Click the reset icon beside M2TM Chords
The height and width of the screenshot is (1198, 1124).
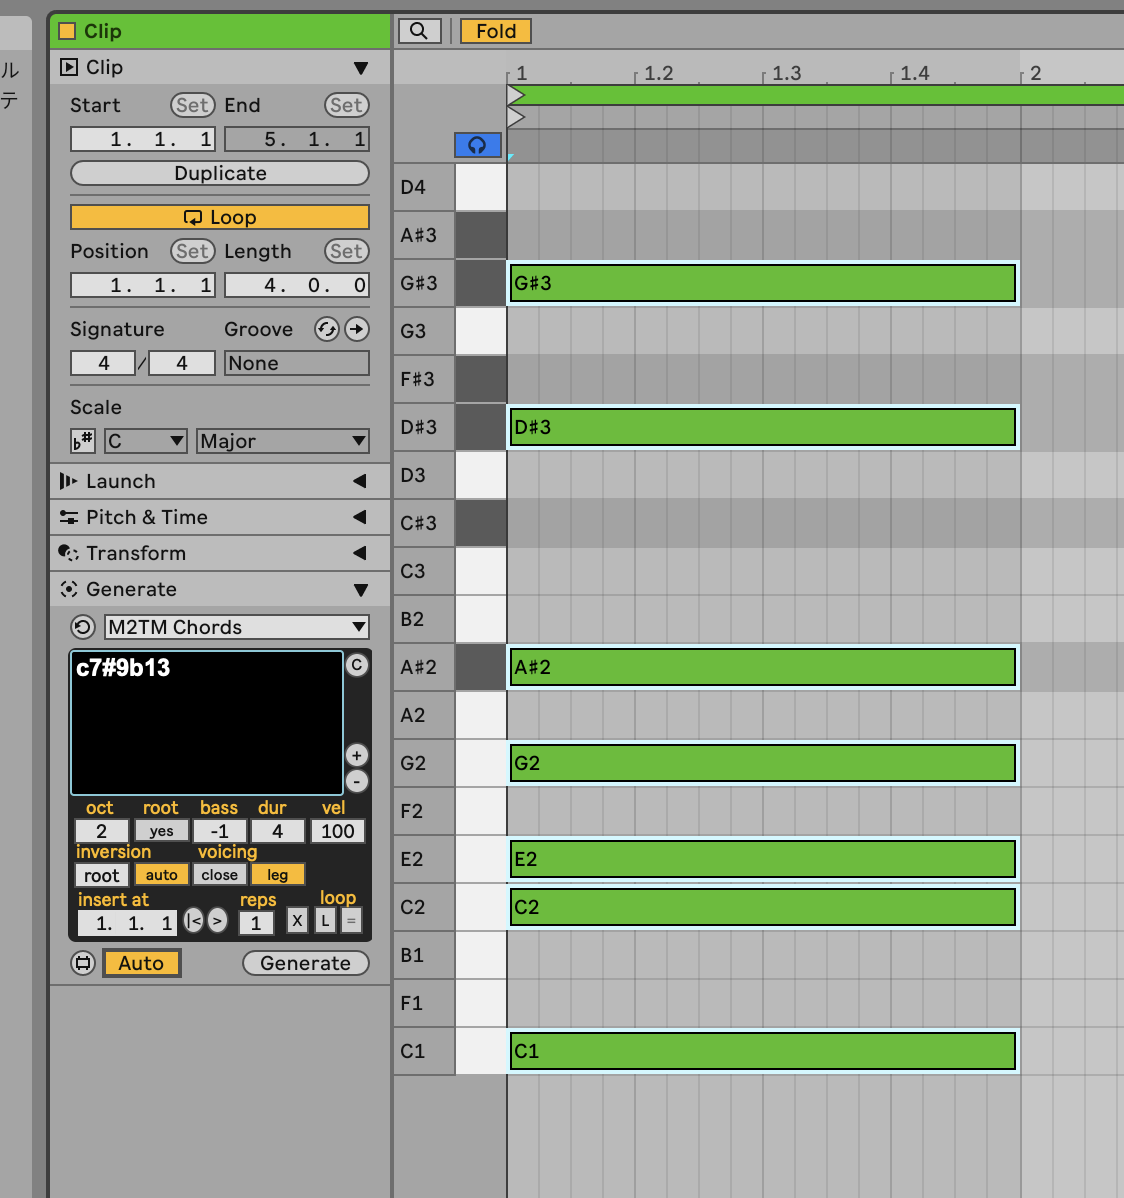pyautogui.click(x=83, y=627)
